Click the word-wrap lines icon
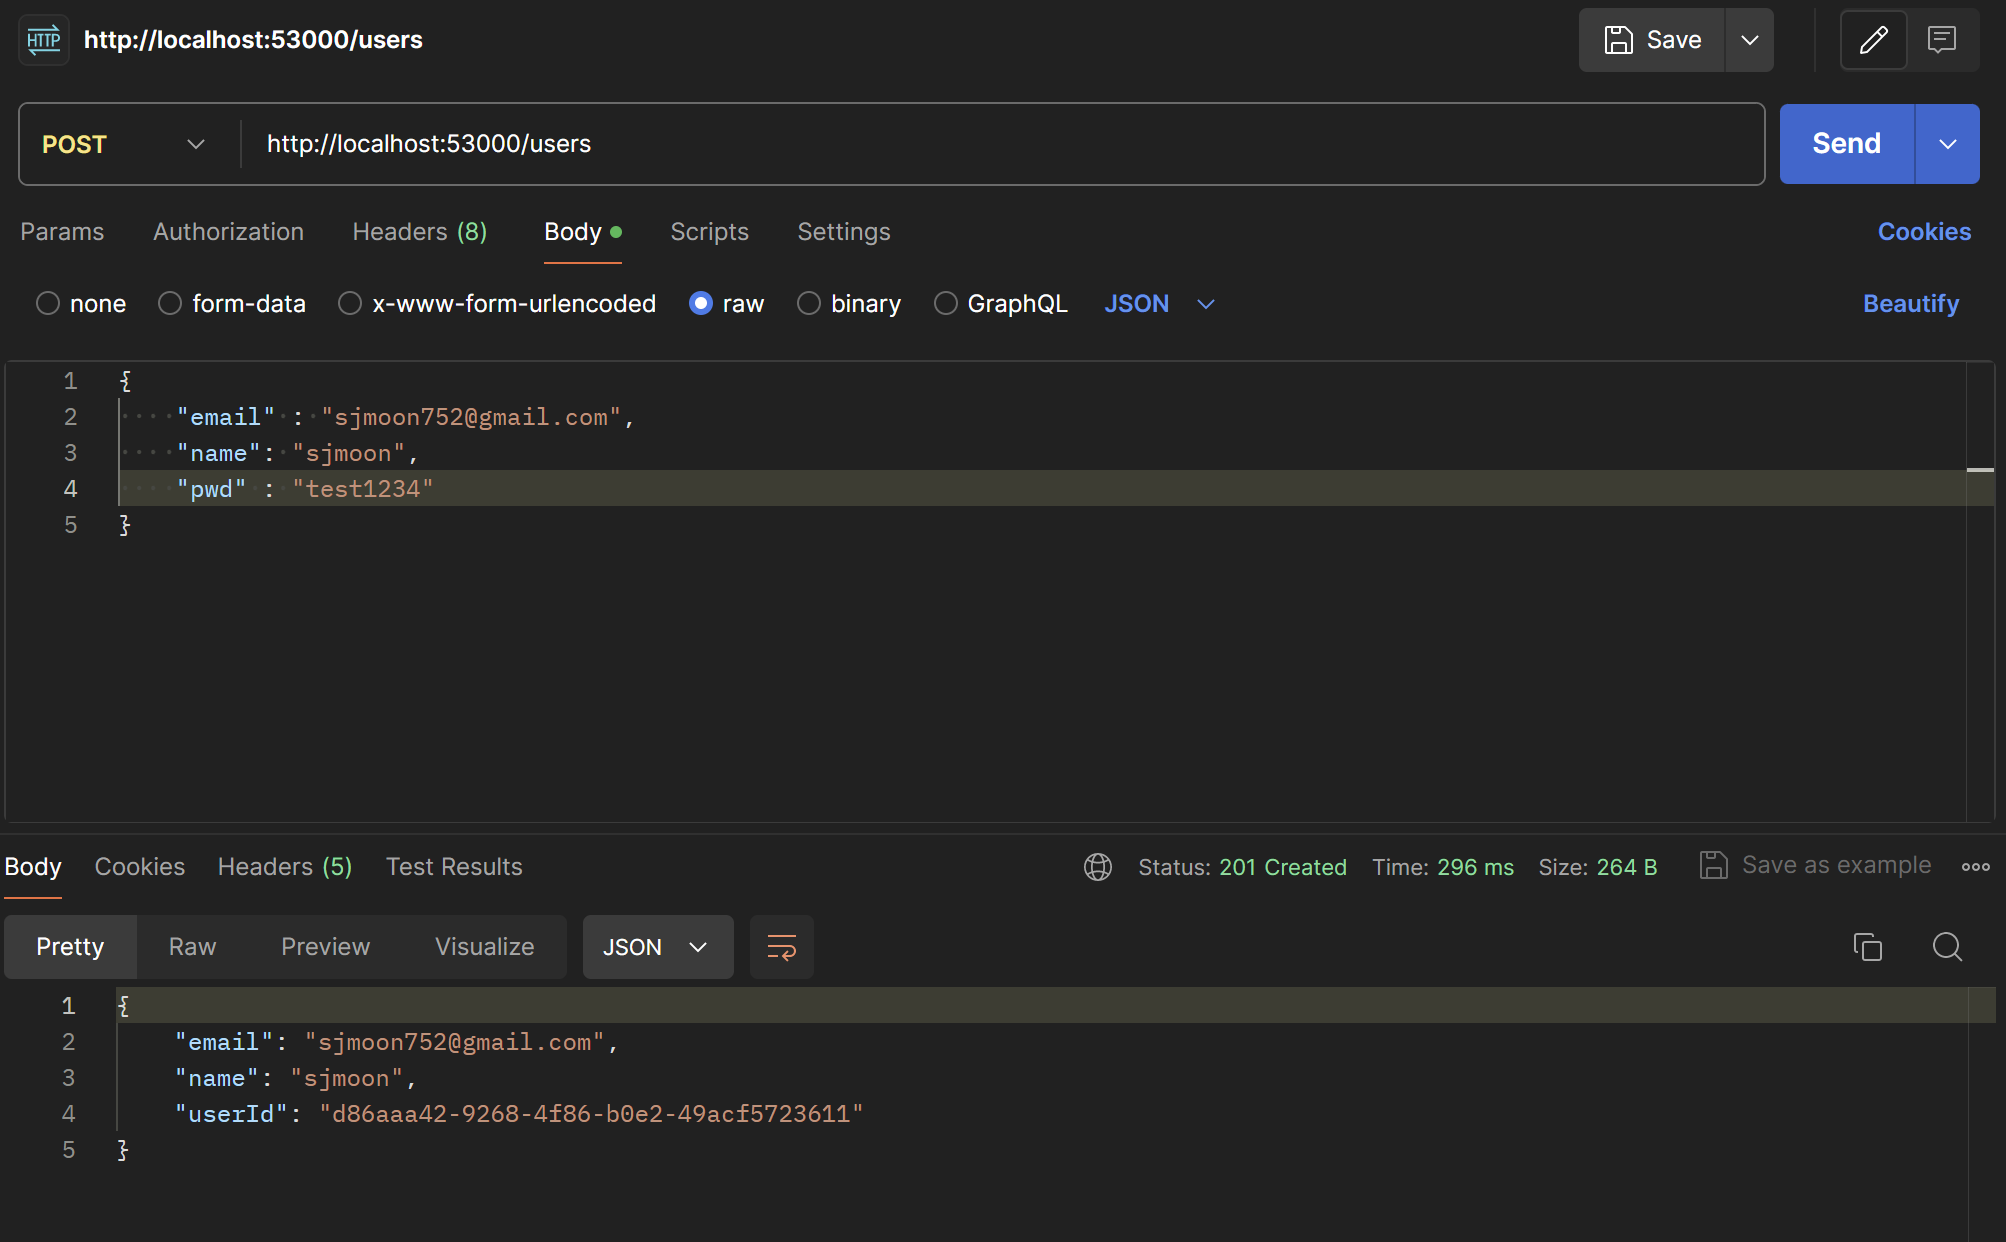Viewport: 2006px width, 1242px height. click(781, 946)
